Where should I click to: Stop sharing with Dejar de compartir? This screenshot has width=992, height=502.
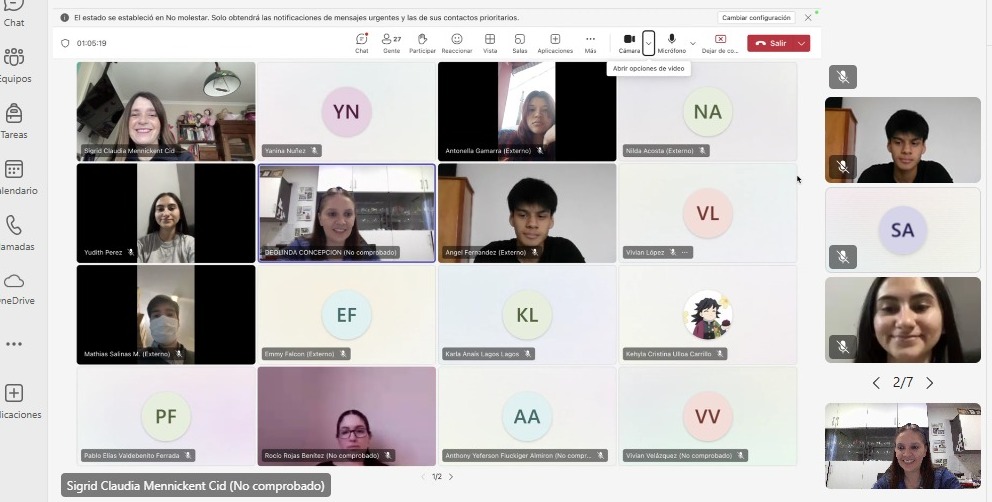720,42
